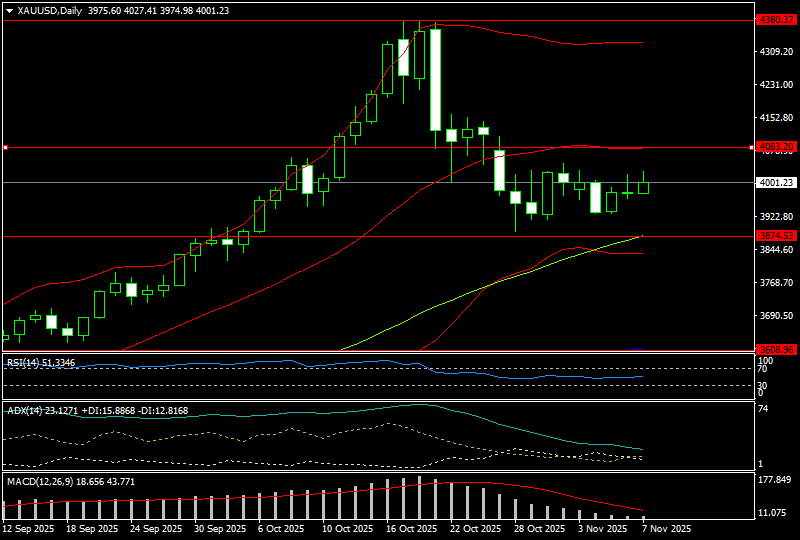800x540 pixels.
Task: Click the ADX scale value 74
Action: point(763,409)
